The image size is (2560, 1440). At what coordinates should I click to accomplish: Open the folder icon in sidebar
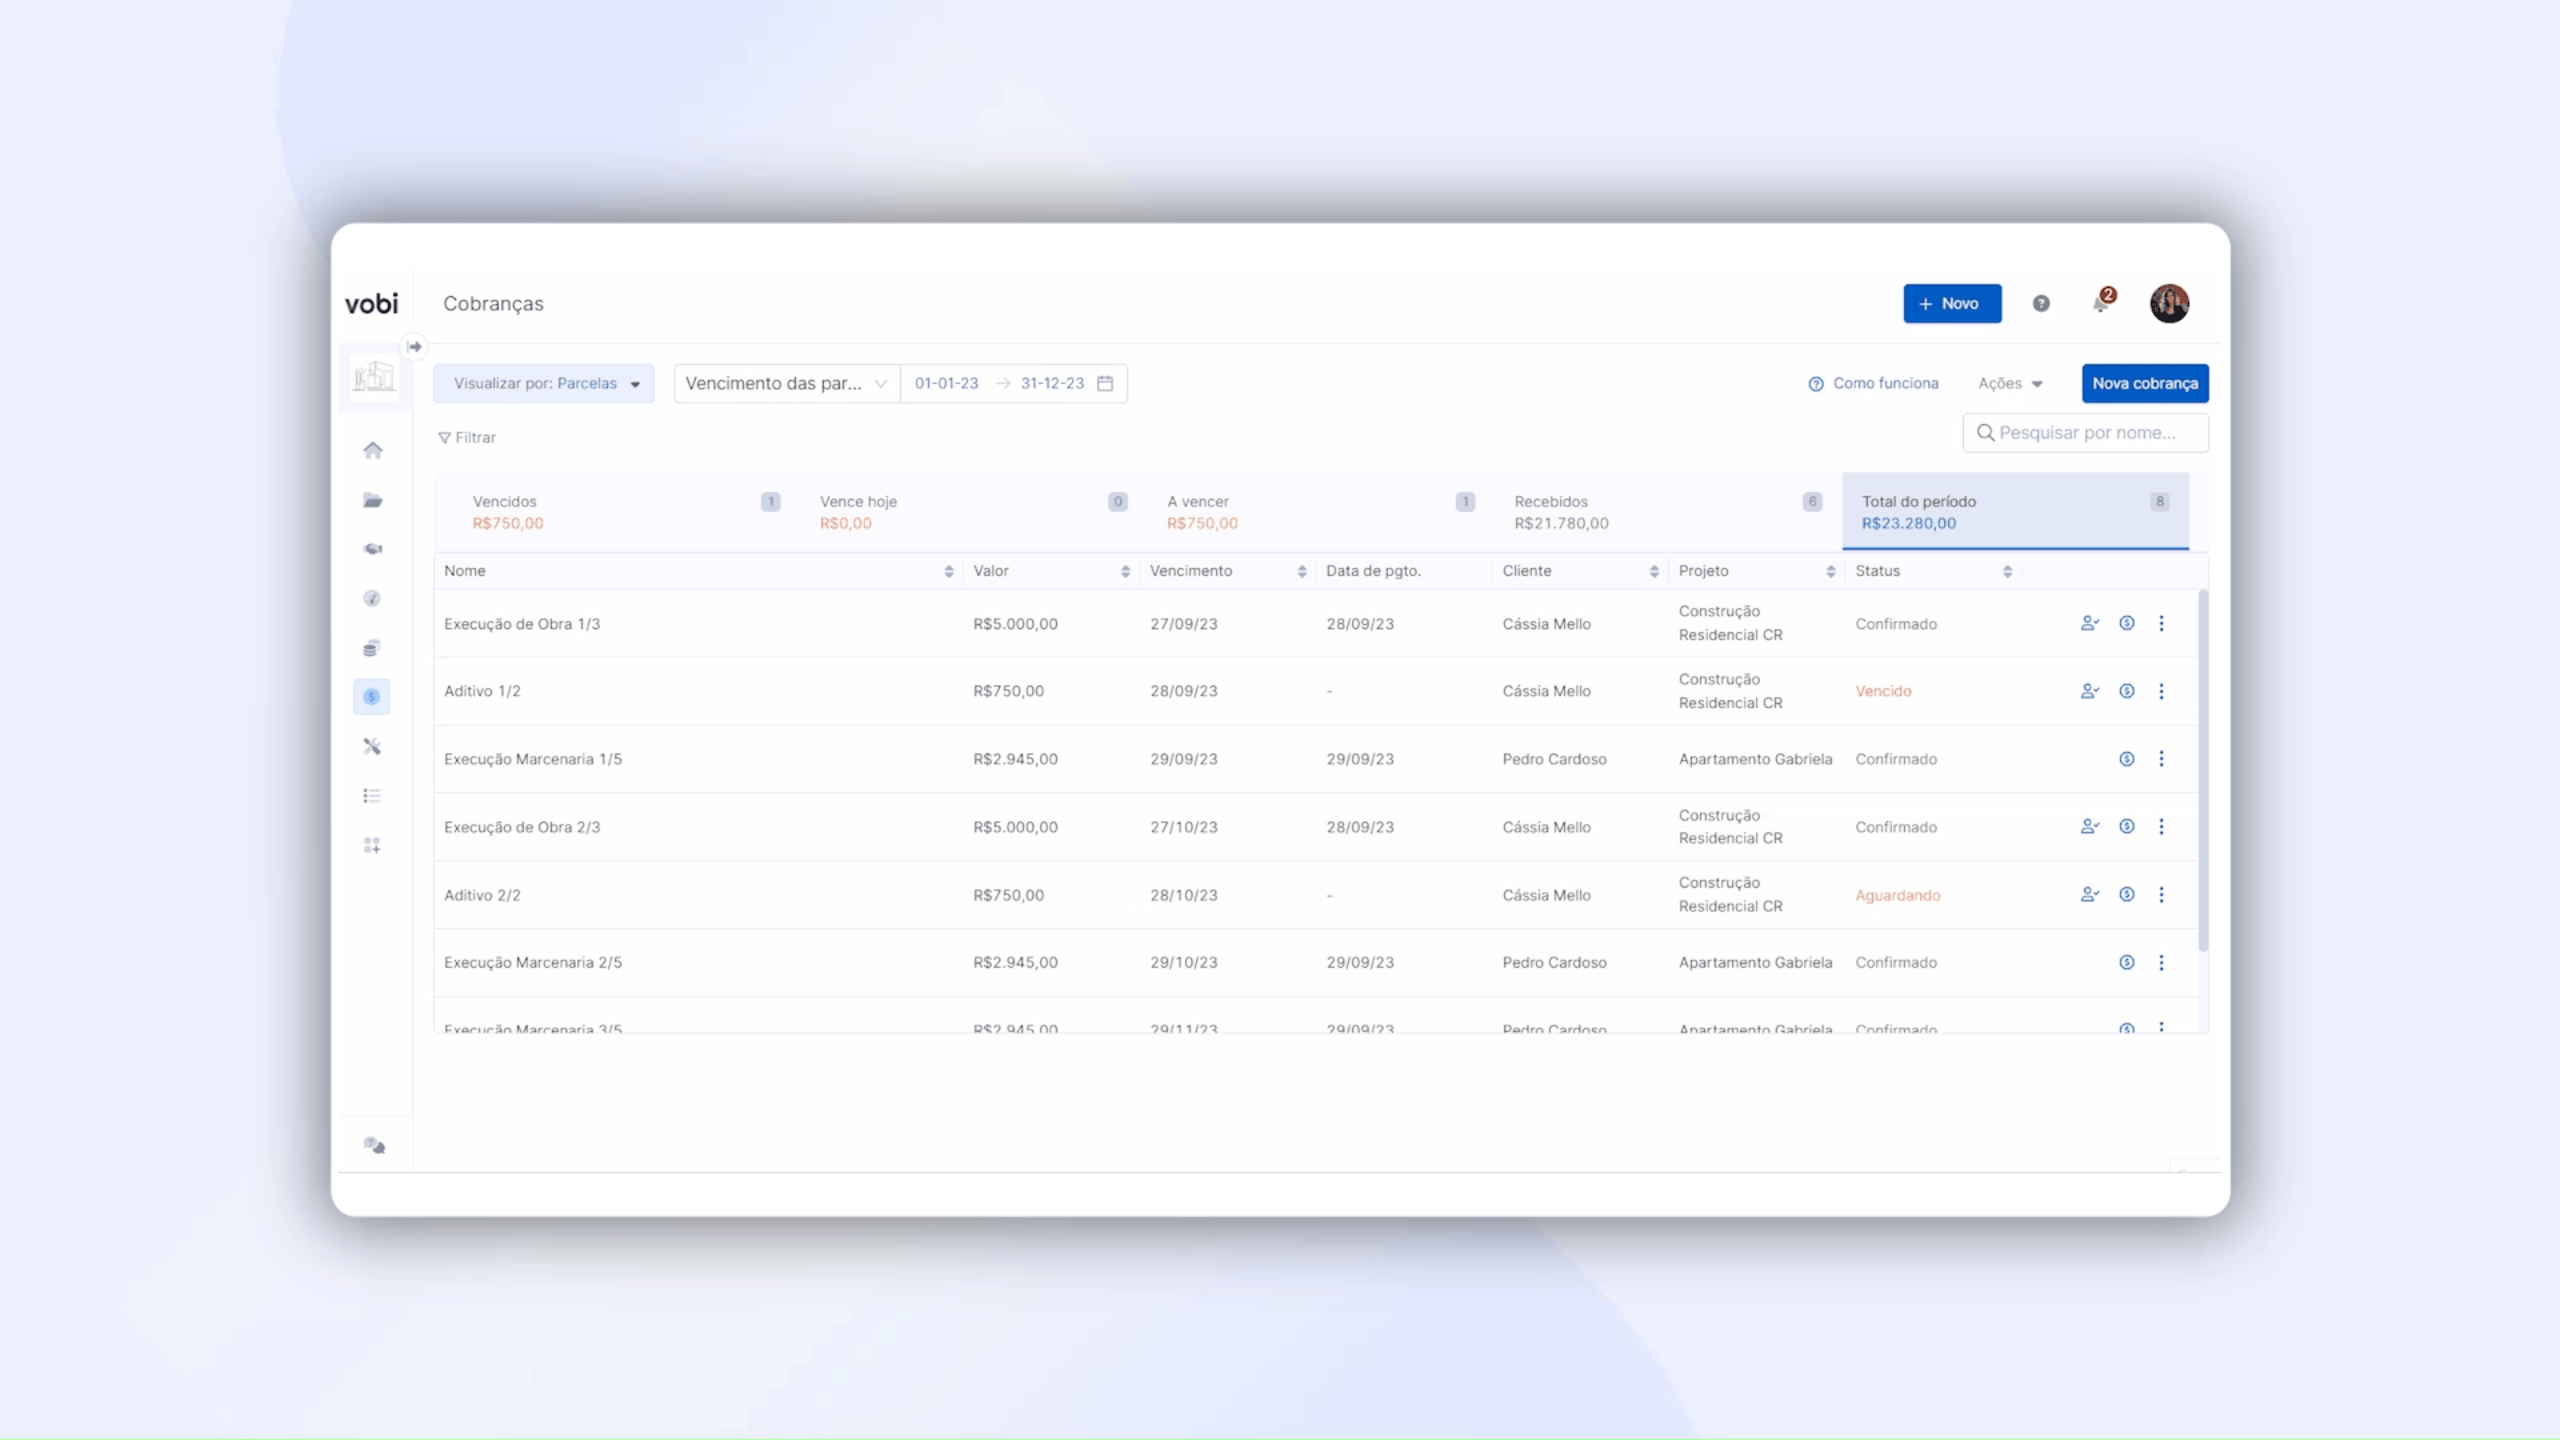tap(372, 500)
